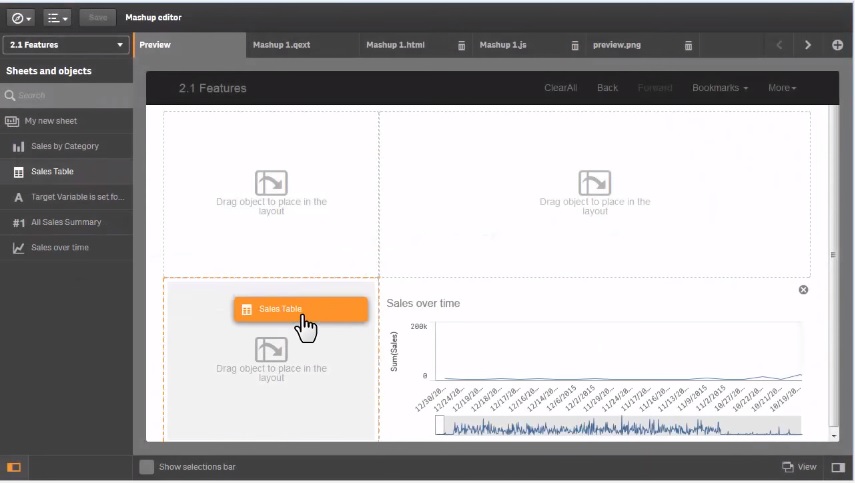This screenshot has width=855, height=483.
Task: Click the bottom-left drop placeholder icon
Action: pos(271,349)
